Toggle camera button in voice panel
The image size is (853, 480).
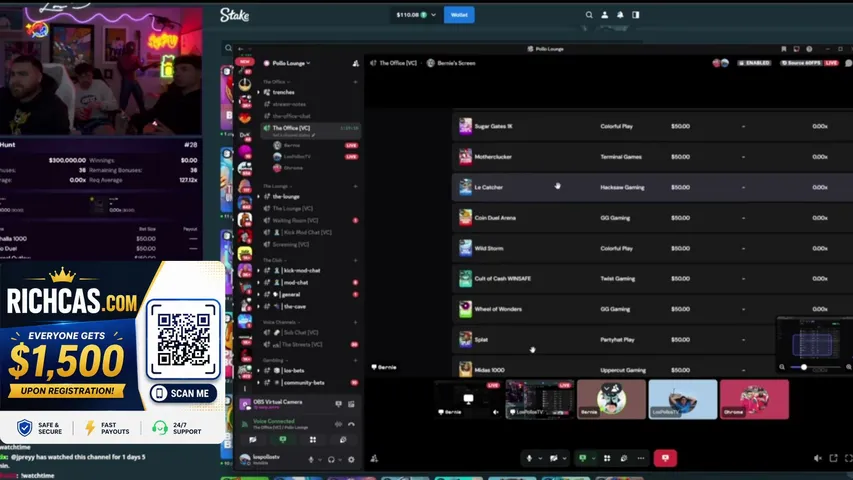[252, 440]
